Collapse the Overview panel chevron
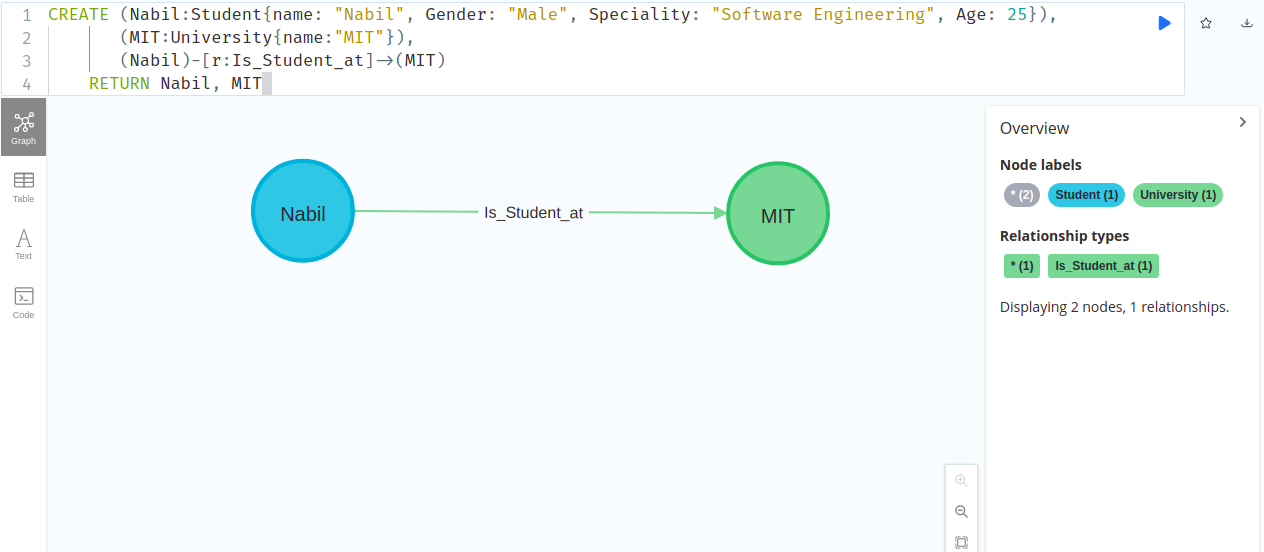 tap(1243, 122)
